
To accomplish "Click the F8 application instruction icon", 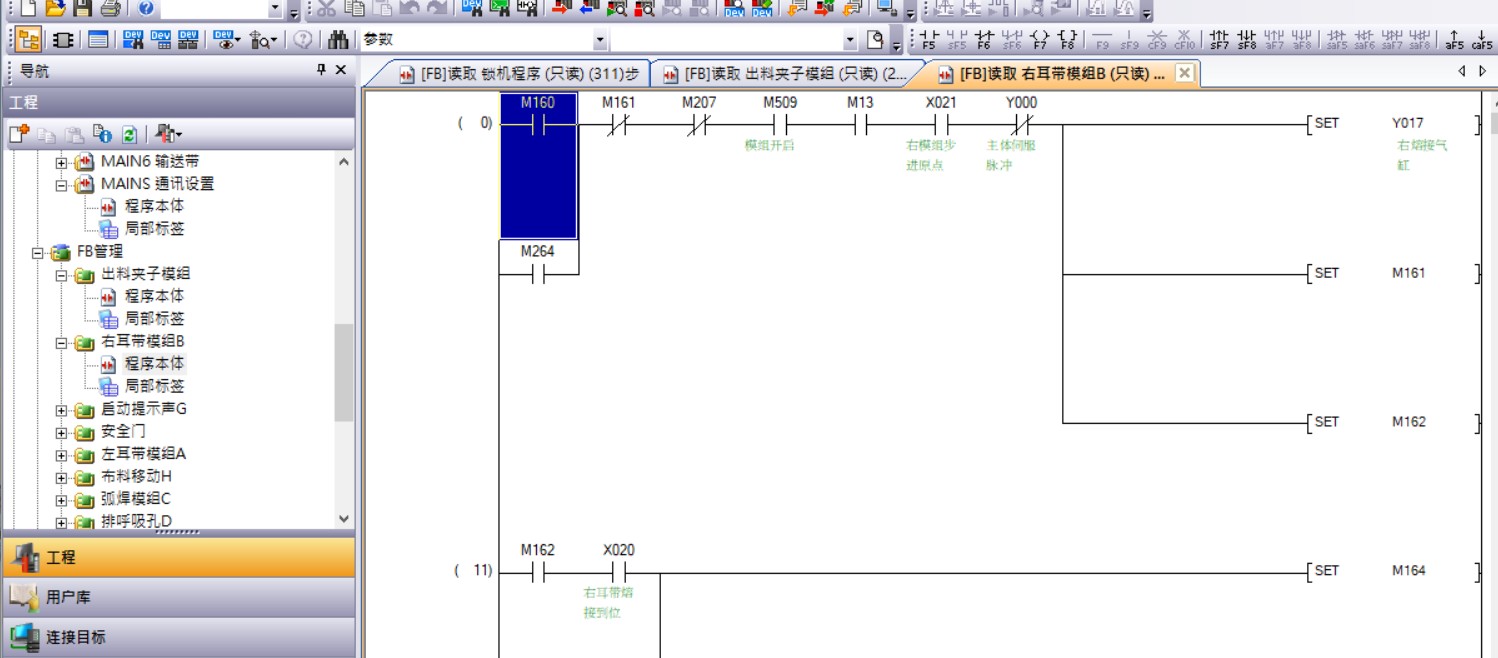I will point(1068,40).
